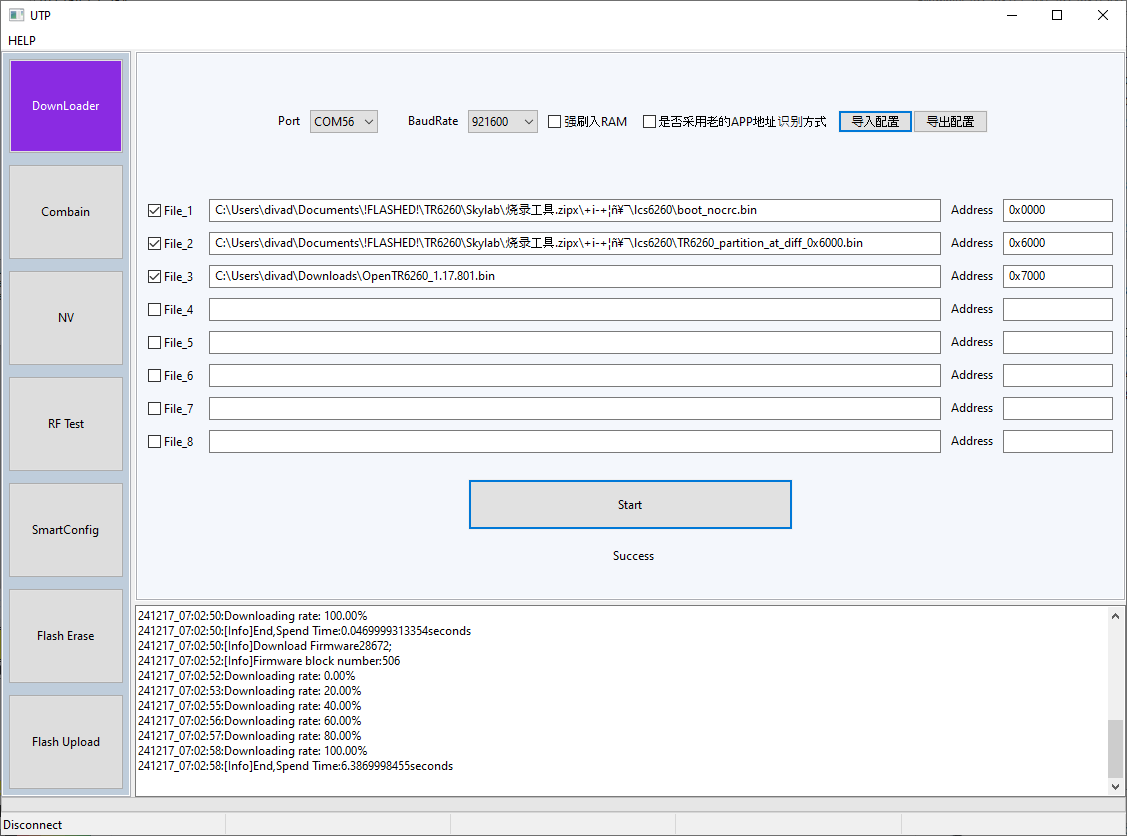Close the UTP window
Viewport: 1127px width, 836px height.
(x=1103, y=15)
